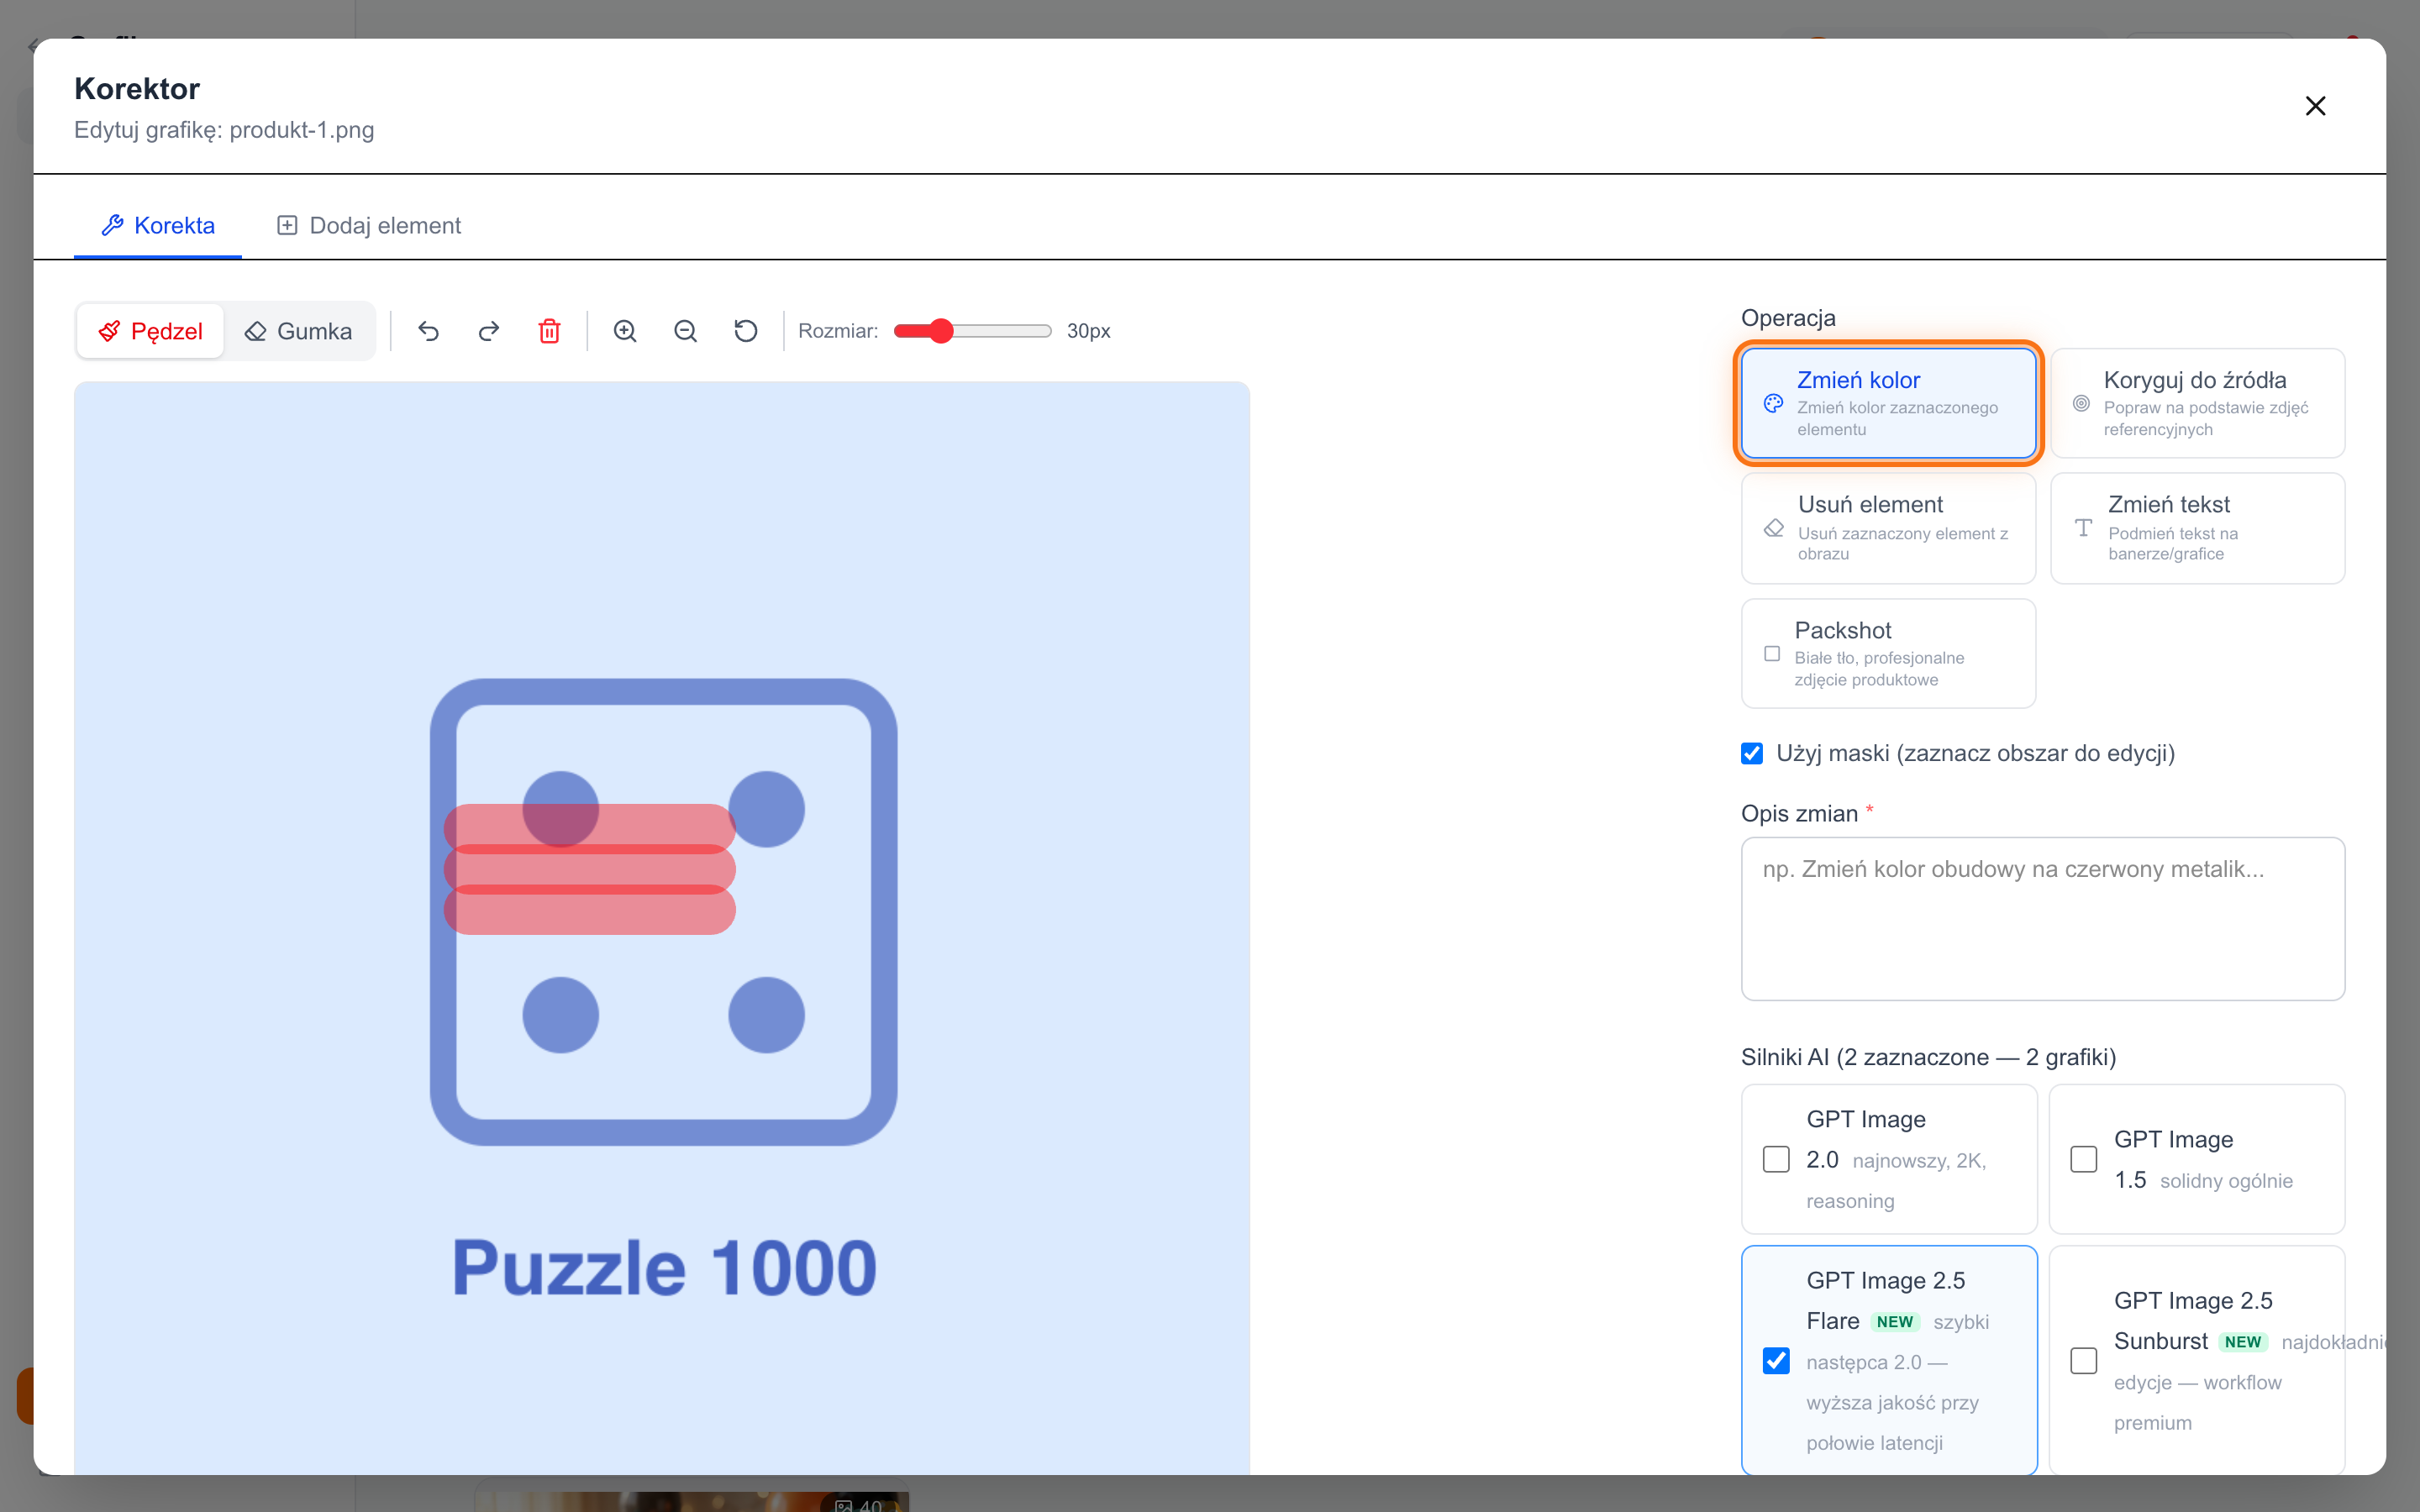The image size is (2420, 1512).
Task: Click the redo arrow icon
Action: tap(488, 331)
